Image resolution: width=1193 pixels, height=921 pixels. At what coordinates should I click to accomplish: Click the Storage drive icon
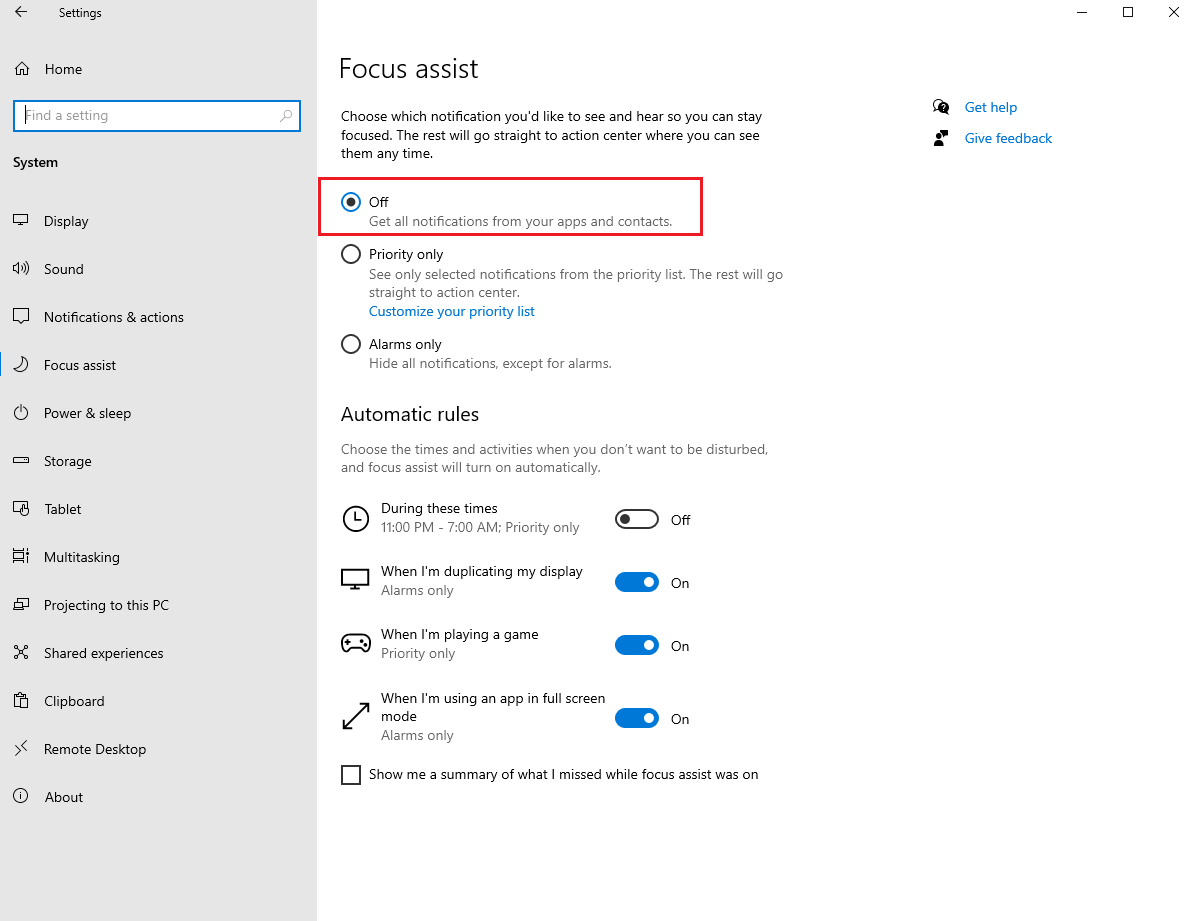21,460
